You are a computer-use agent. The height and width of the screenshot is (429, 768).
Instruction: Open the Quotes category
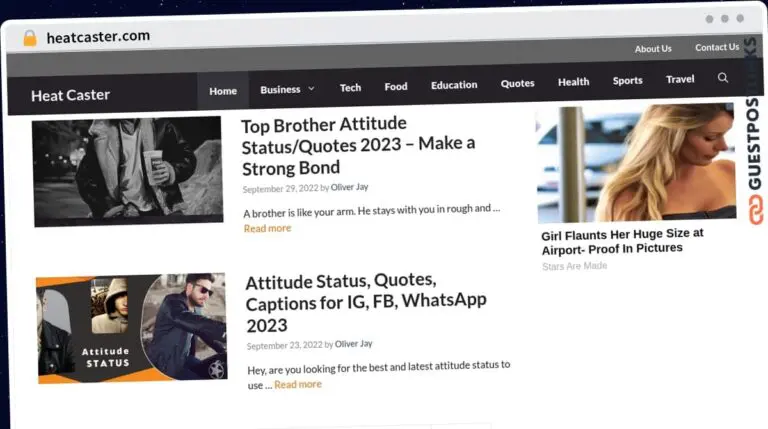[517, 83]
